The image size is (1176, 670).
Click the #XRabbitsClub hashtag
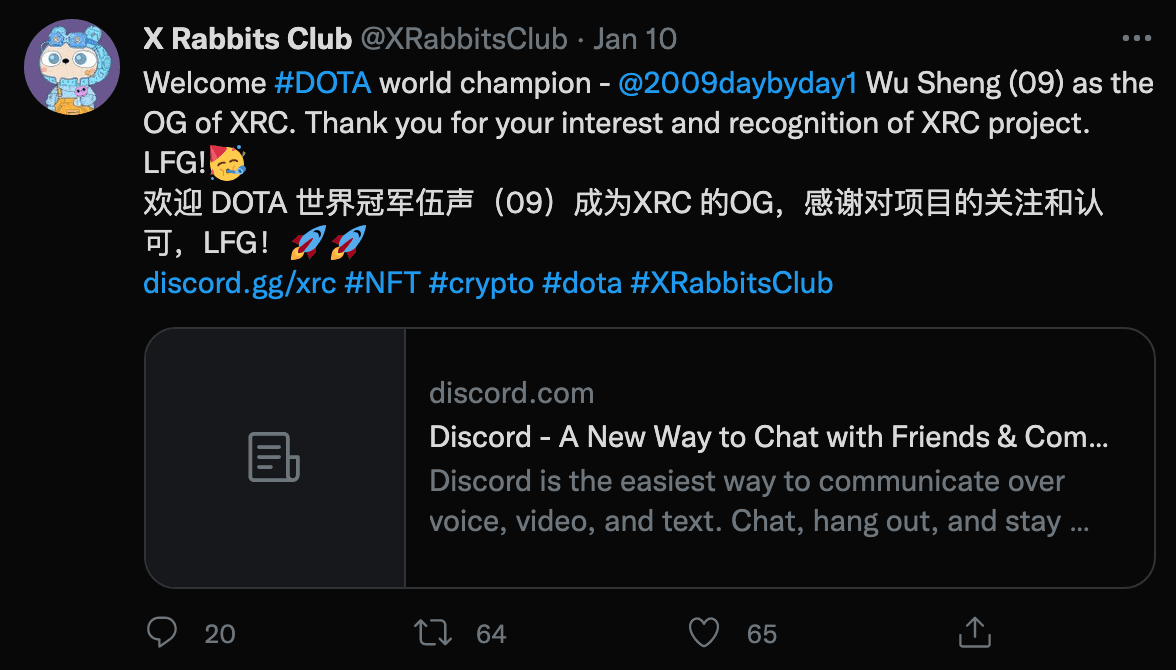coord(731,283)
